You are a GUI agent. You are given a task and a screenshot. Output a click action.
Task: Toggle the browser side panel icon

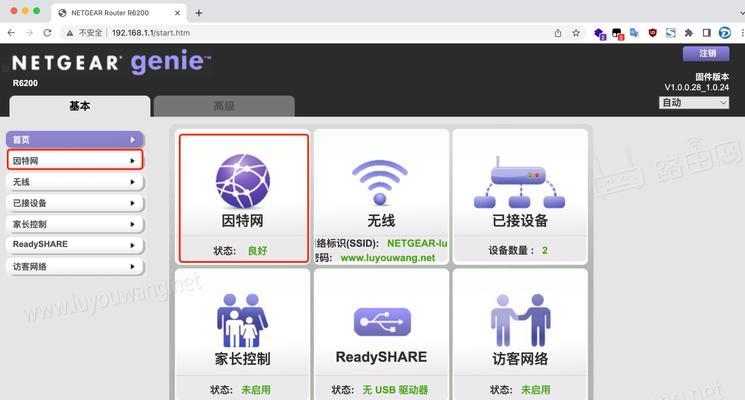pos(707,33)
